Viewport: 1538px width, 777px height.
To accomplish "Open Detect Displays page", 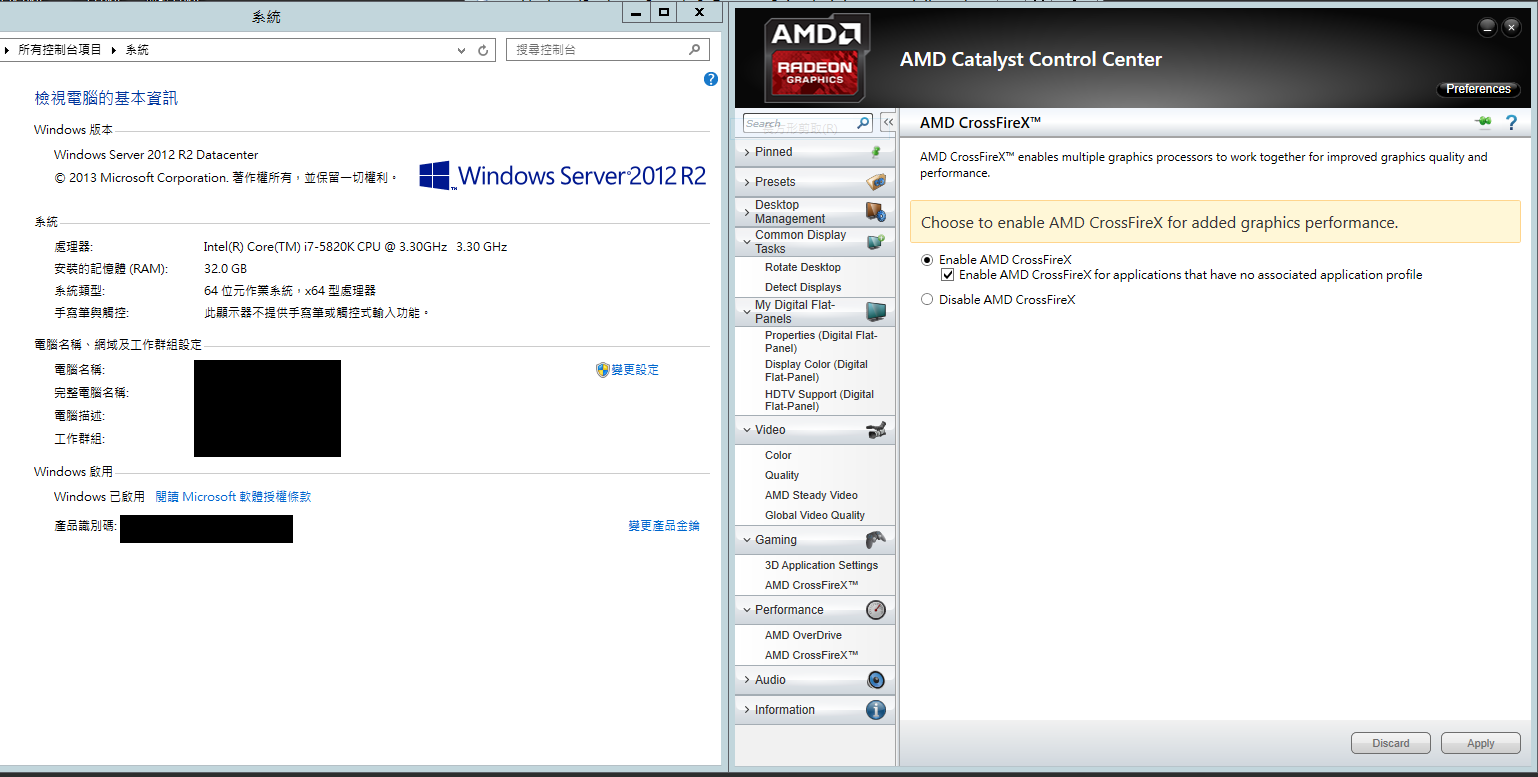I will pyautogui.click(x=803, y=287).
